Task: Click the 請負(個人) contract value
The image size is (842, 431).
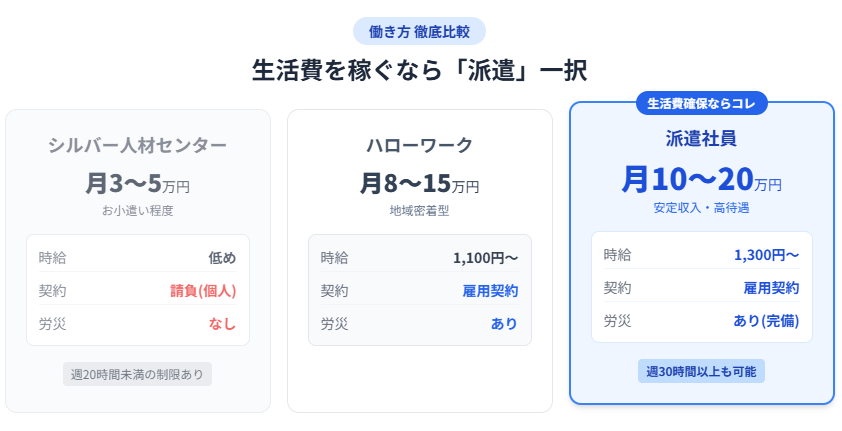Action: point(203,291)
